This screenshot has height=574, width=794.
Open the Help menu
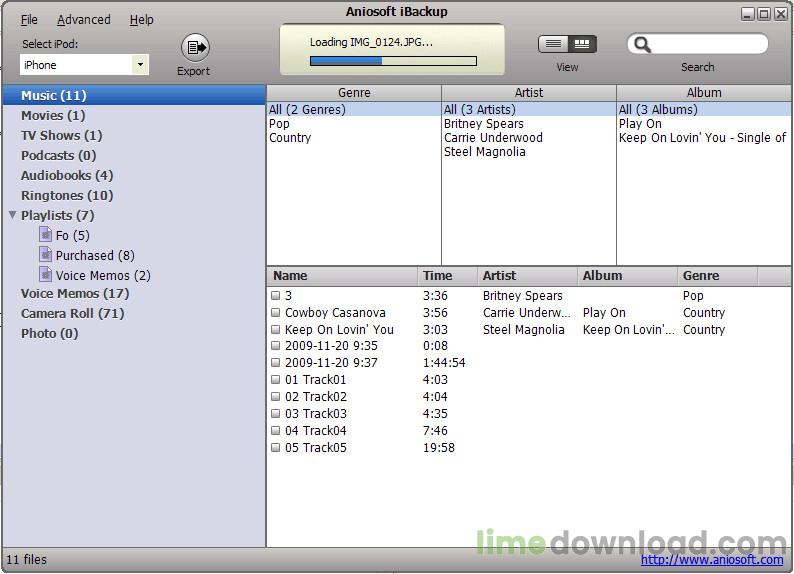pyautogui.click(x=141, y=20)
